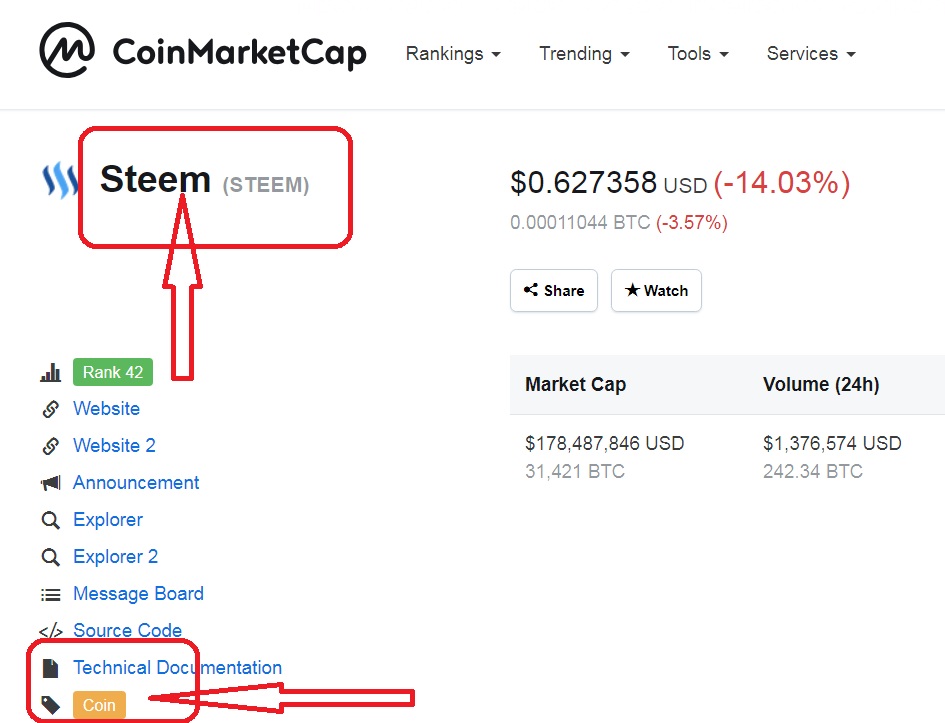The height and width of the screenshot is (723, 945).
Task: Click the magnifier icon beside Explorer 2
Action: (51, 557)
